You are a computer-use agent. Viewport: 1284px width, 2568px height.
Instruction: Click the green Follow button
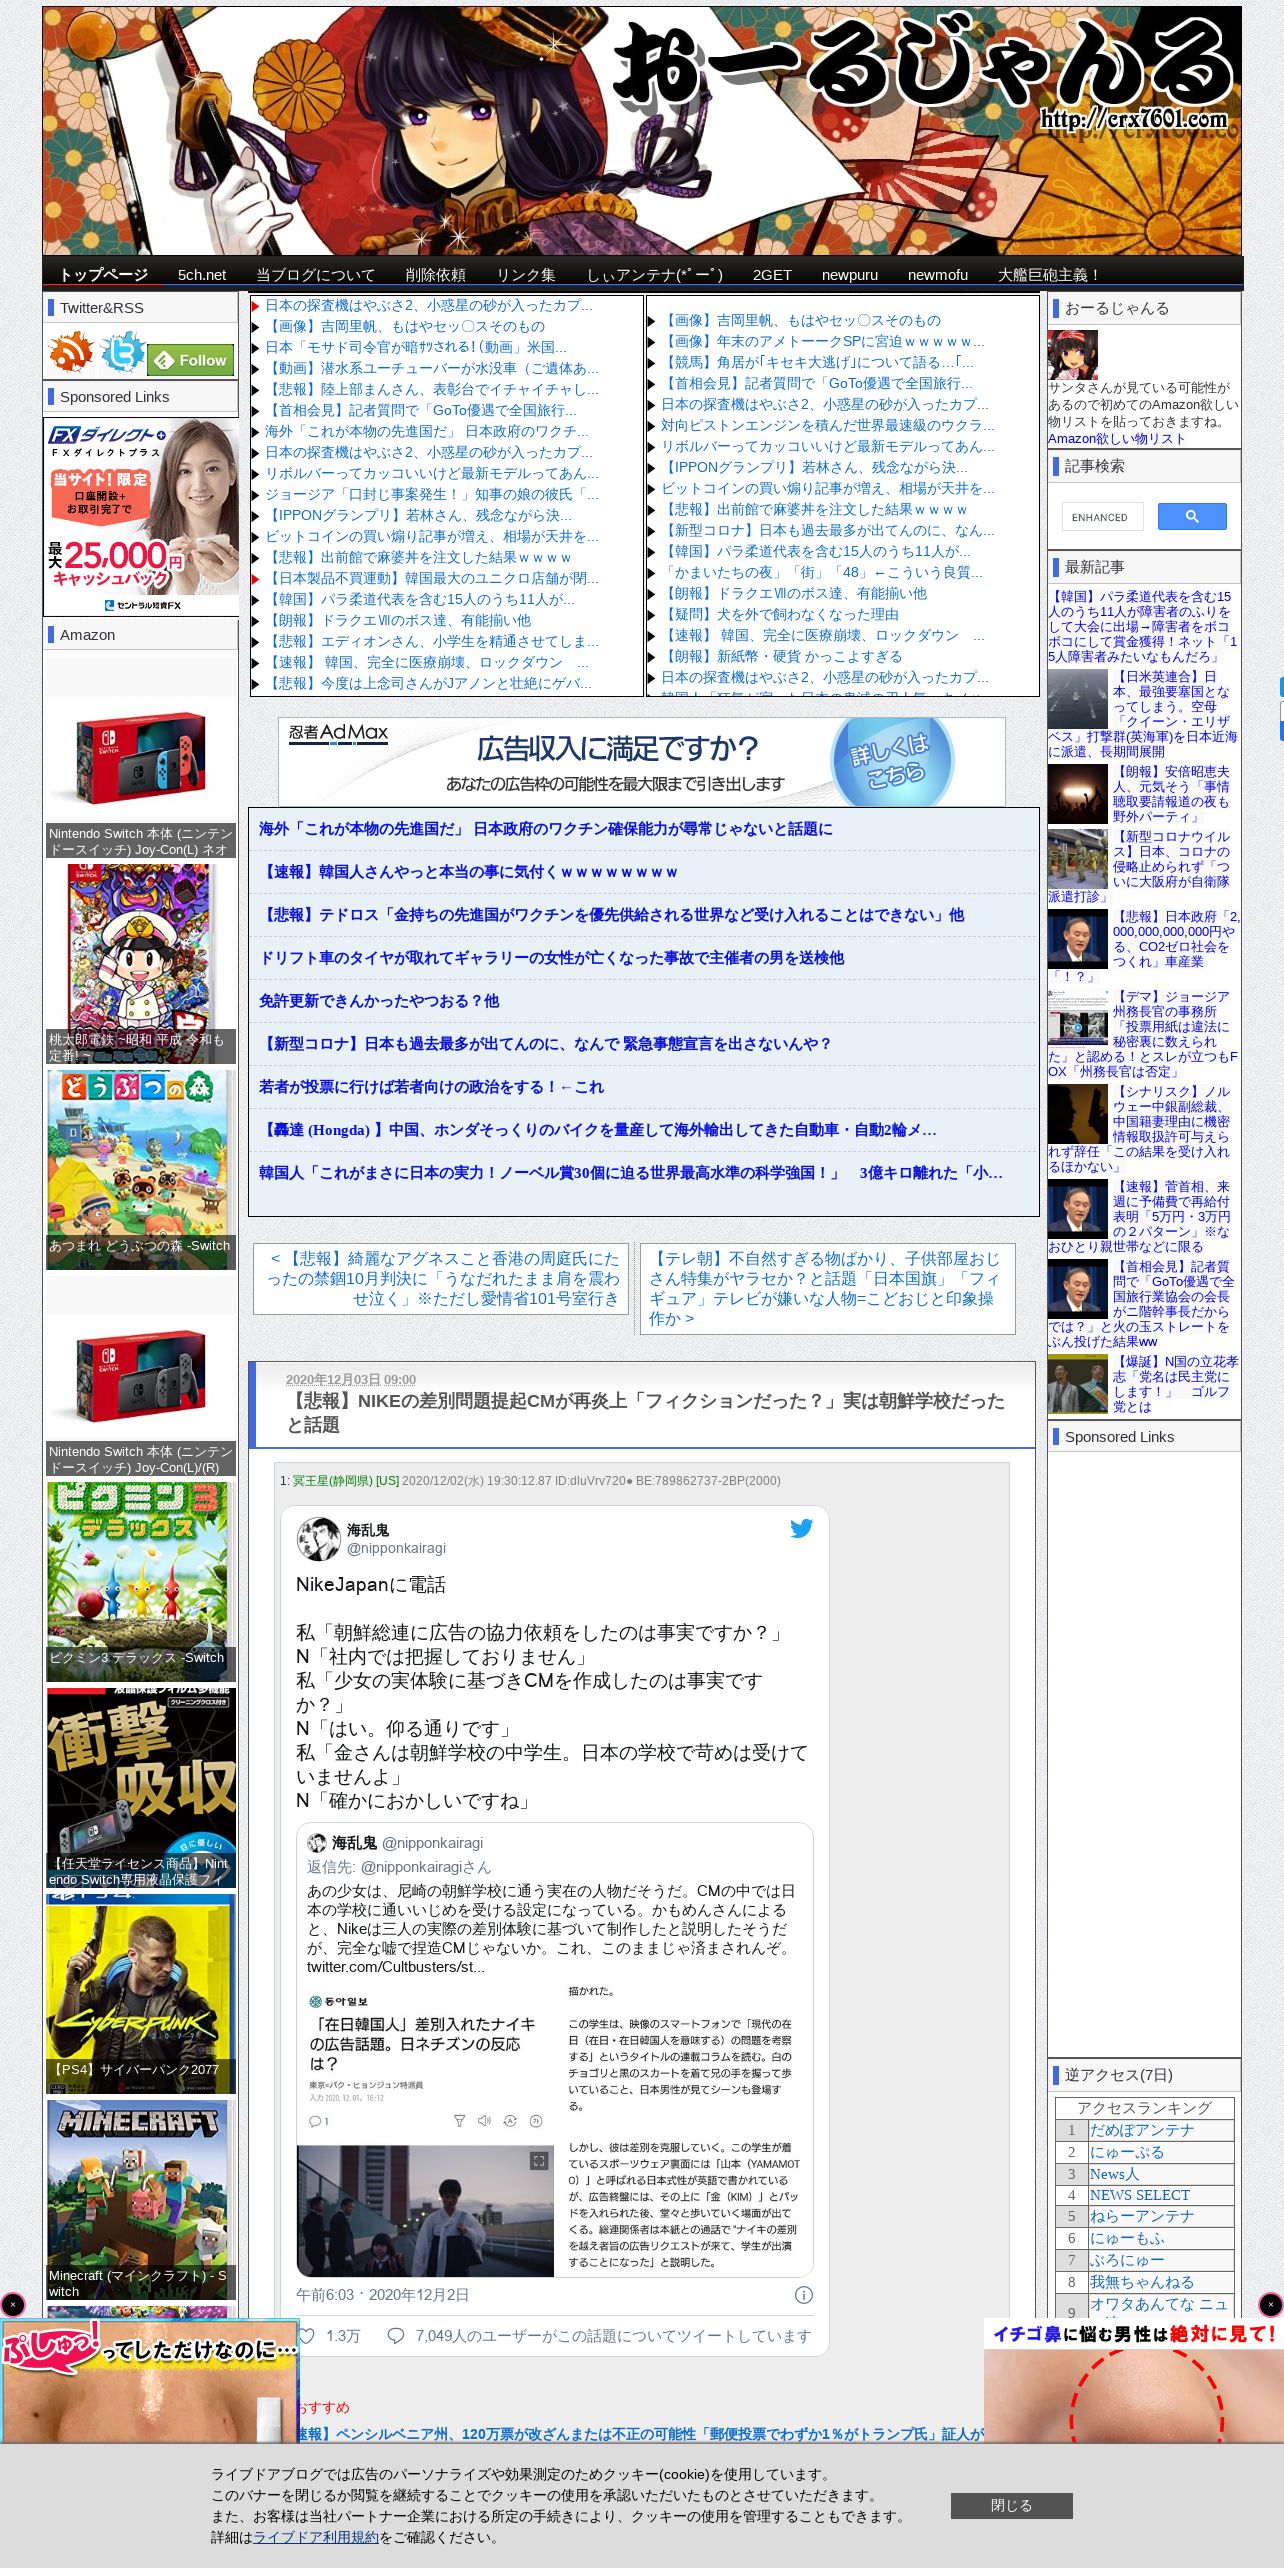click(192, 360)
